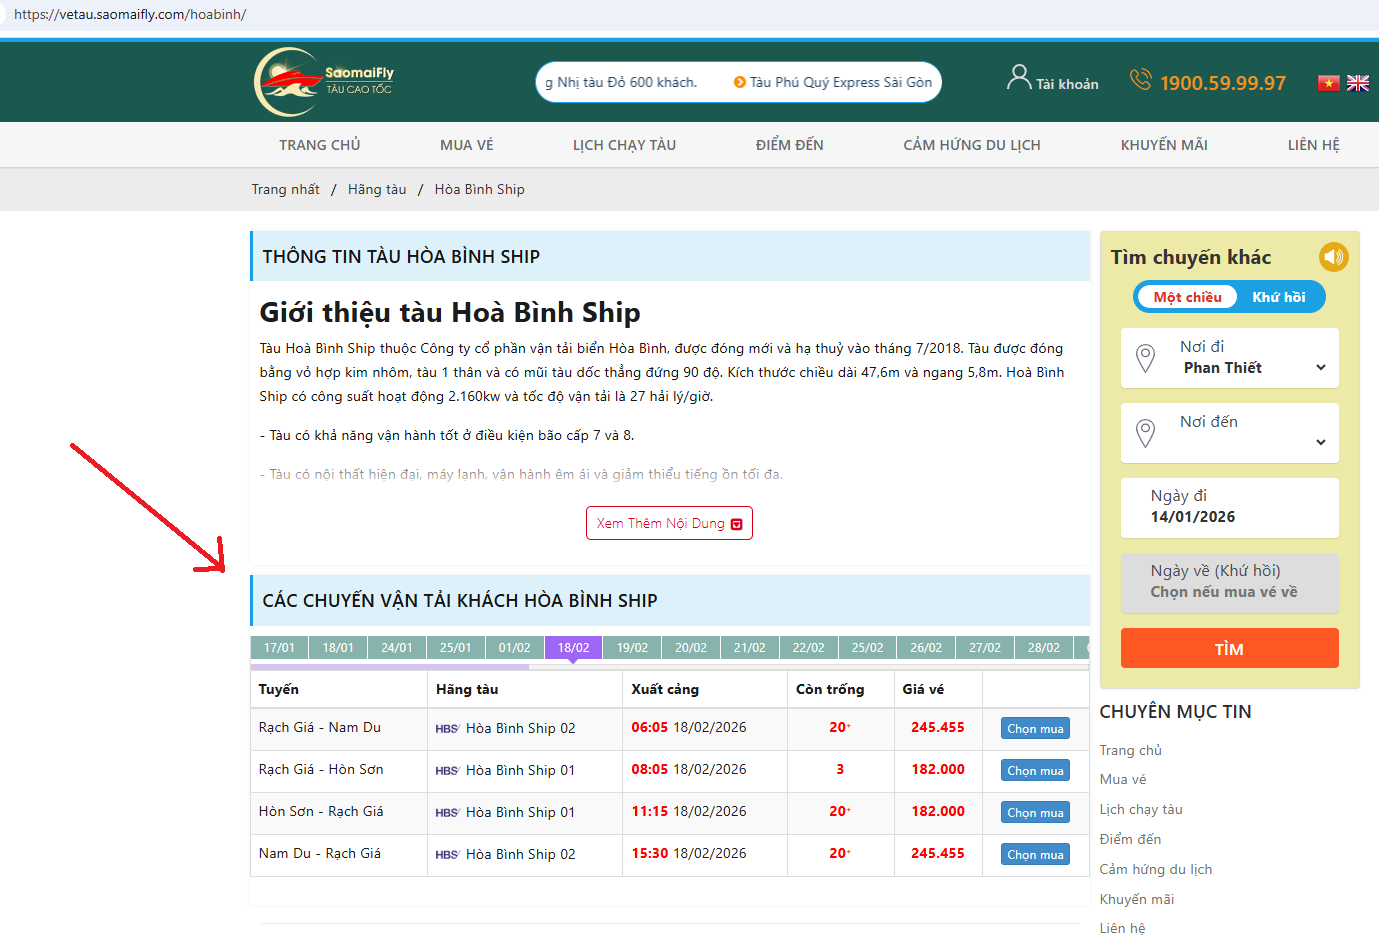Screen dimensions: 1379x950
Task: Select the Khứ hồi trip option
Action: click(1278, 297)
